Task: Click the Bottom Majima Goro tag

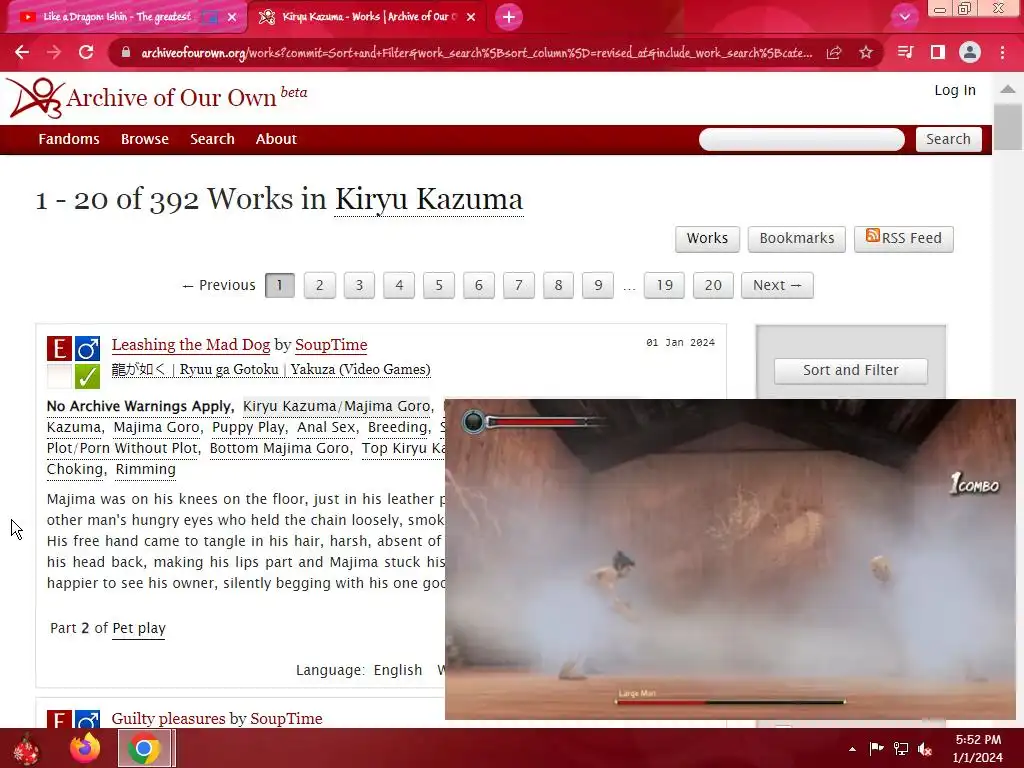Action: [x=280, y=448]
